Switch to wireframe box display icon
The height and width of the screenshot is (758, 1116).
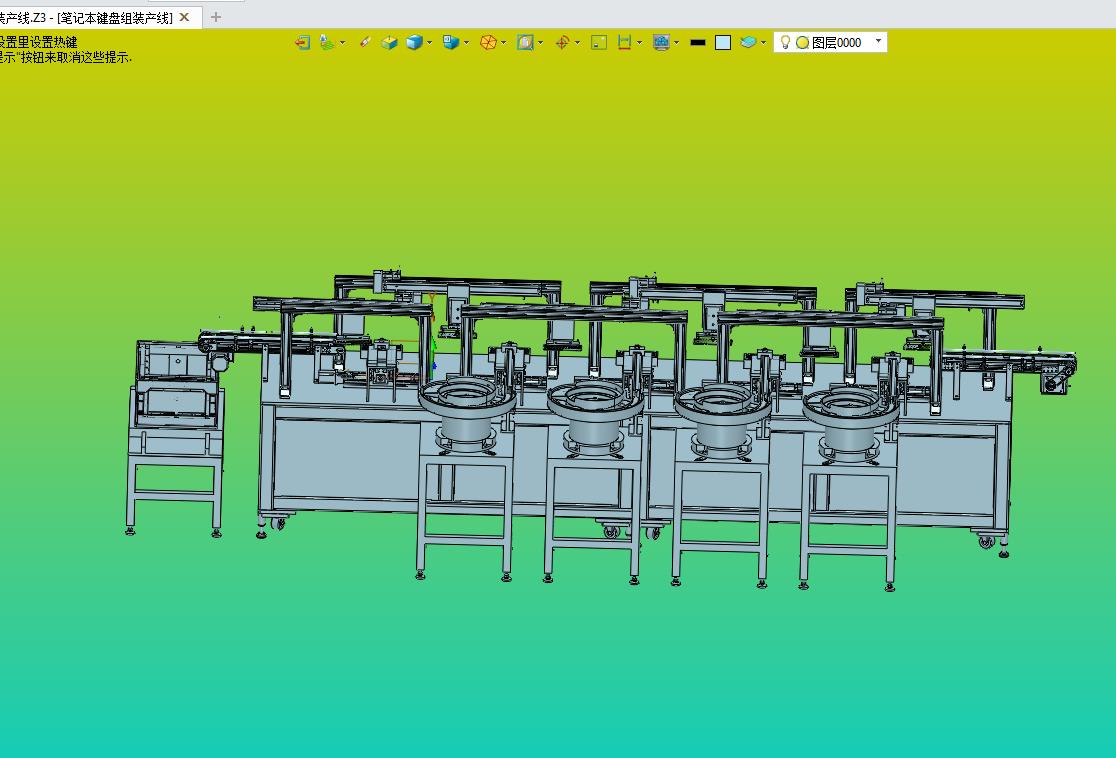pos(389,42)
